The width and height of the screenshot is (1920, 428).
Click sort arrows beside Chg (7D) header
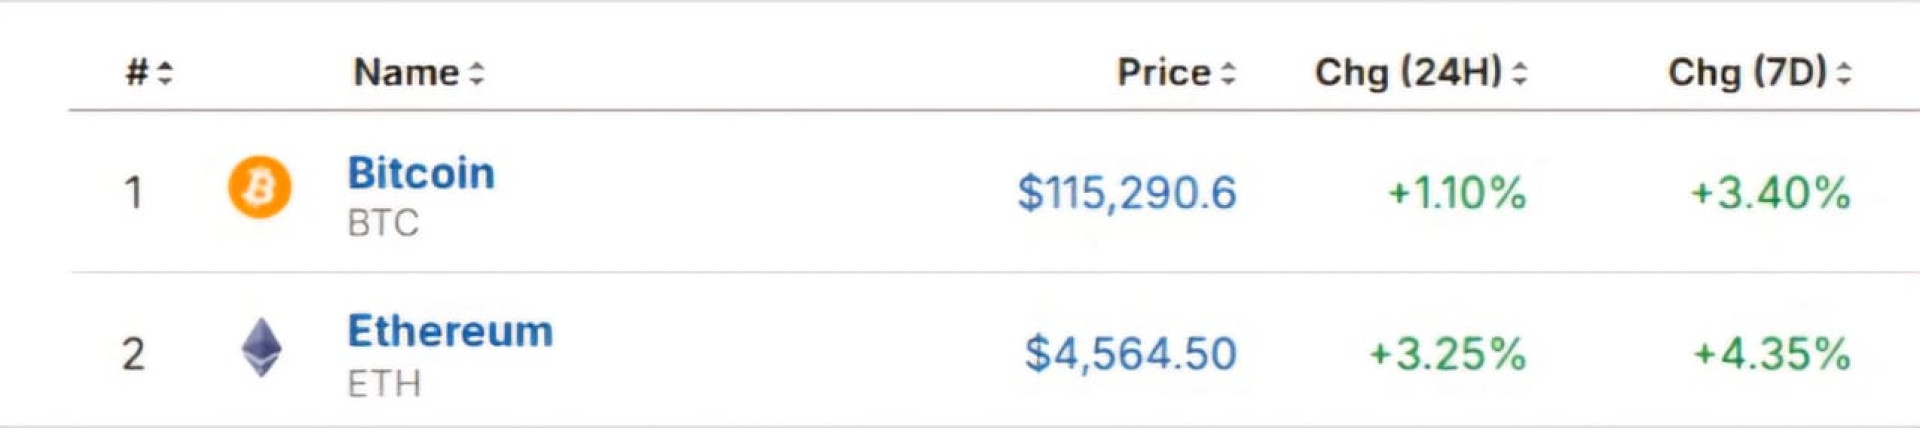pos(1844,73)
